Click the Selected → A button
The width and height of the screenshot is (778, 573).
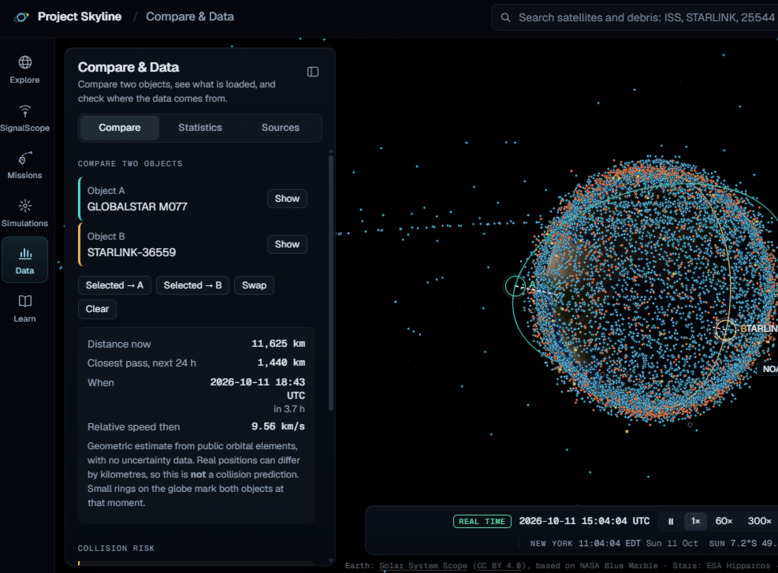click(114, 285)
